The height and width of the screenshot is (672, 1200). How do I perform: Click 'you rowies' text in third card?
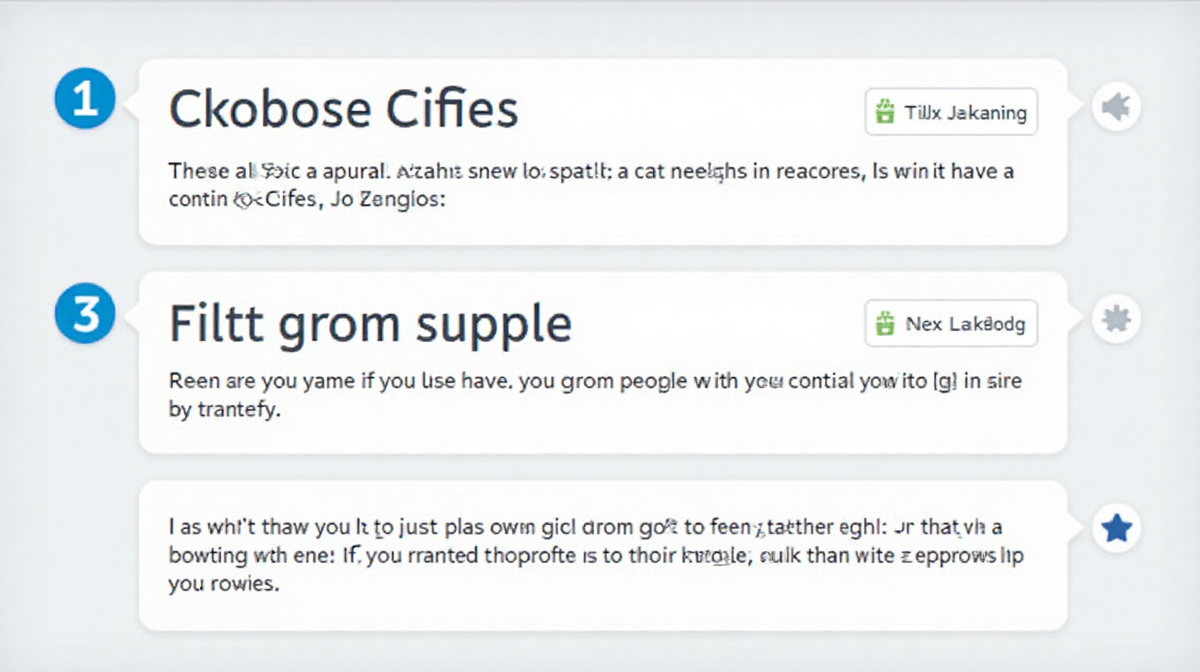(x=222, y=586)
